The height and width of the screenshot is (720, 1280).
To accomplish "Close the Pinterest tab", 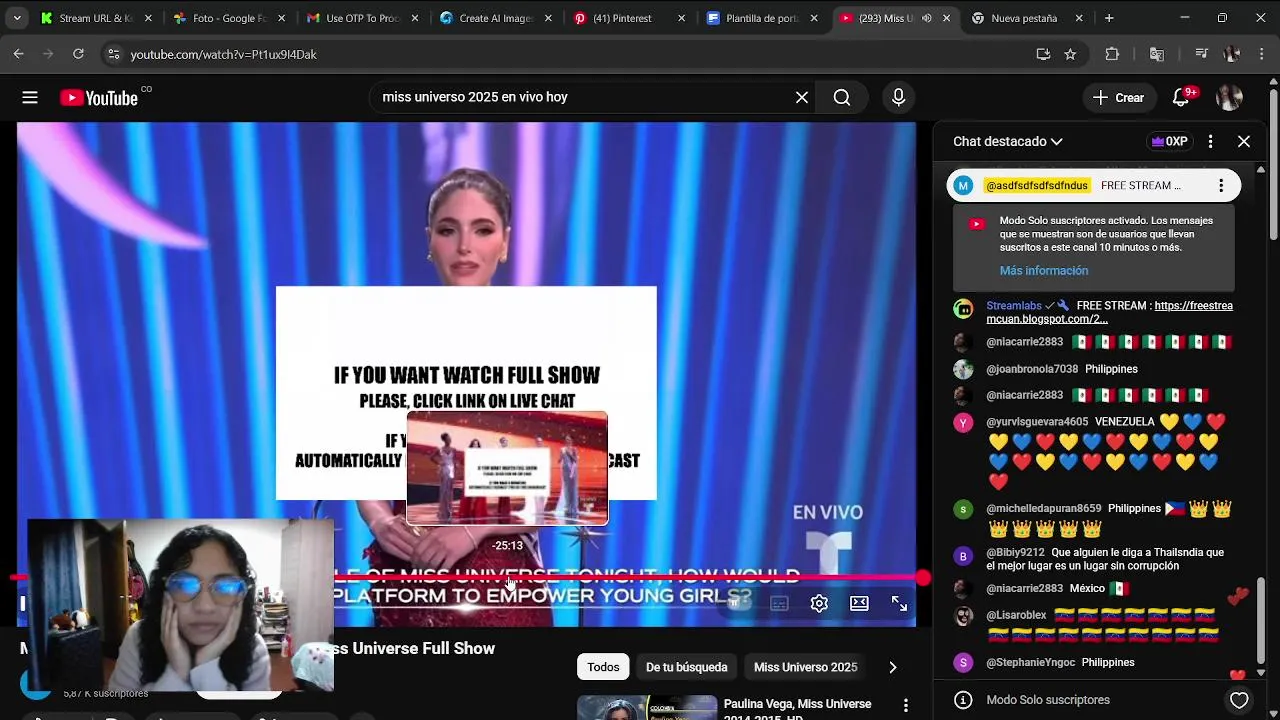I will tap(682, 18).
